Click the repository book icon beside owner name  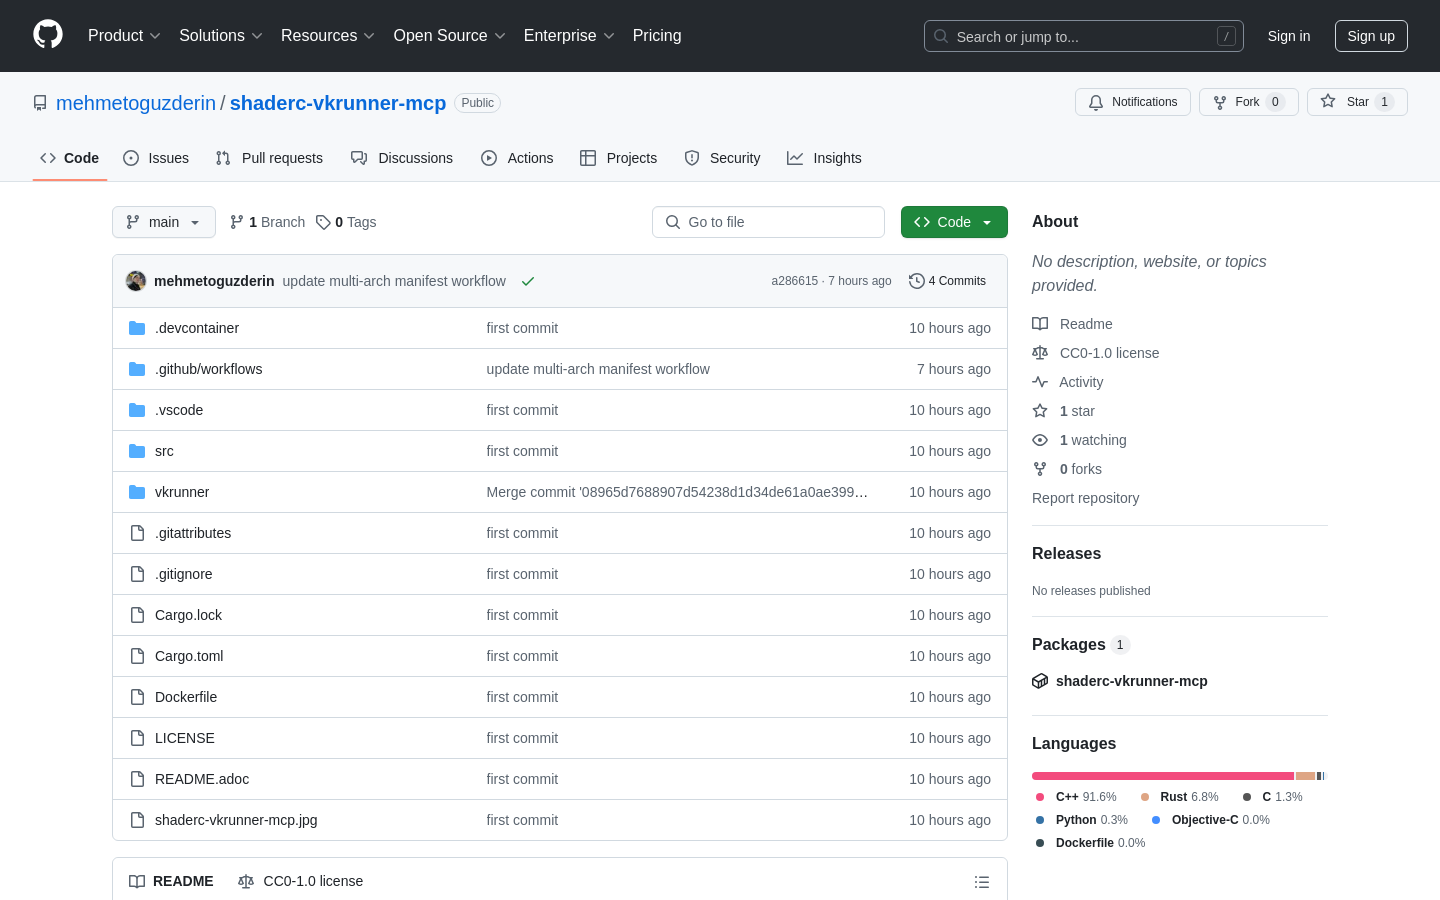click(x=40, y=103)
